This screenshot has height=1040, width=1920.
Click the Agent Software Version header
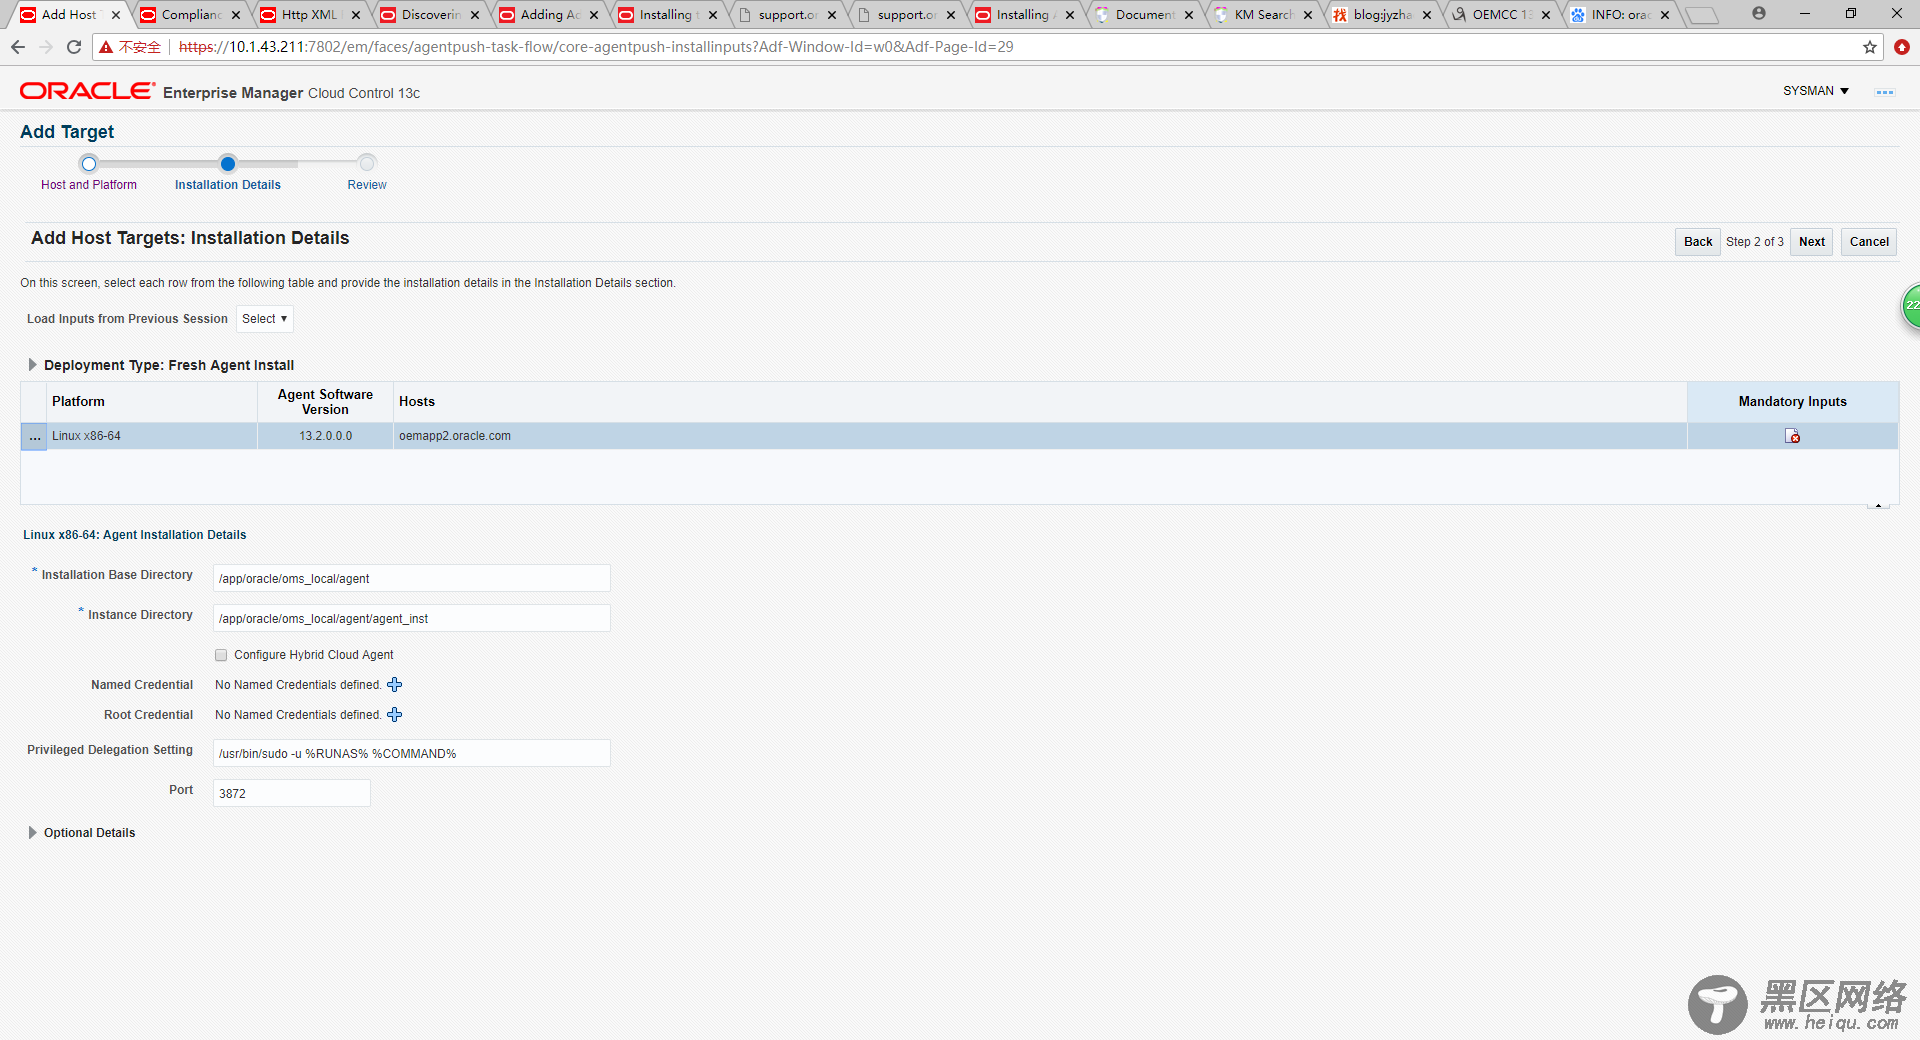[325, 402]
